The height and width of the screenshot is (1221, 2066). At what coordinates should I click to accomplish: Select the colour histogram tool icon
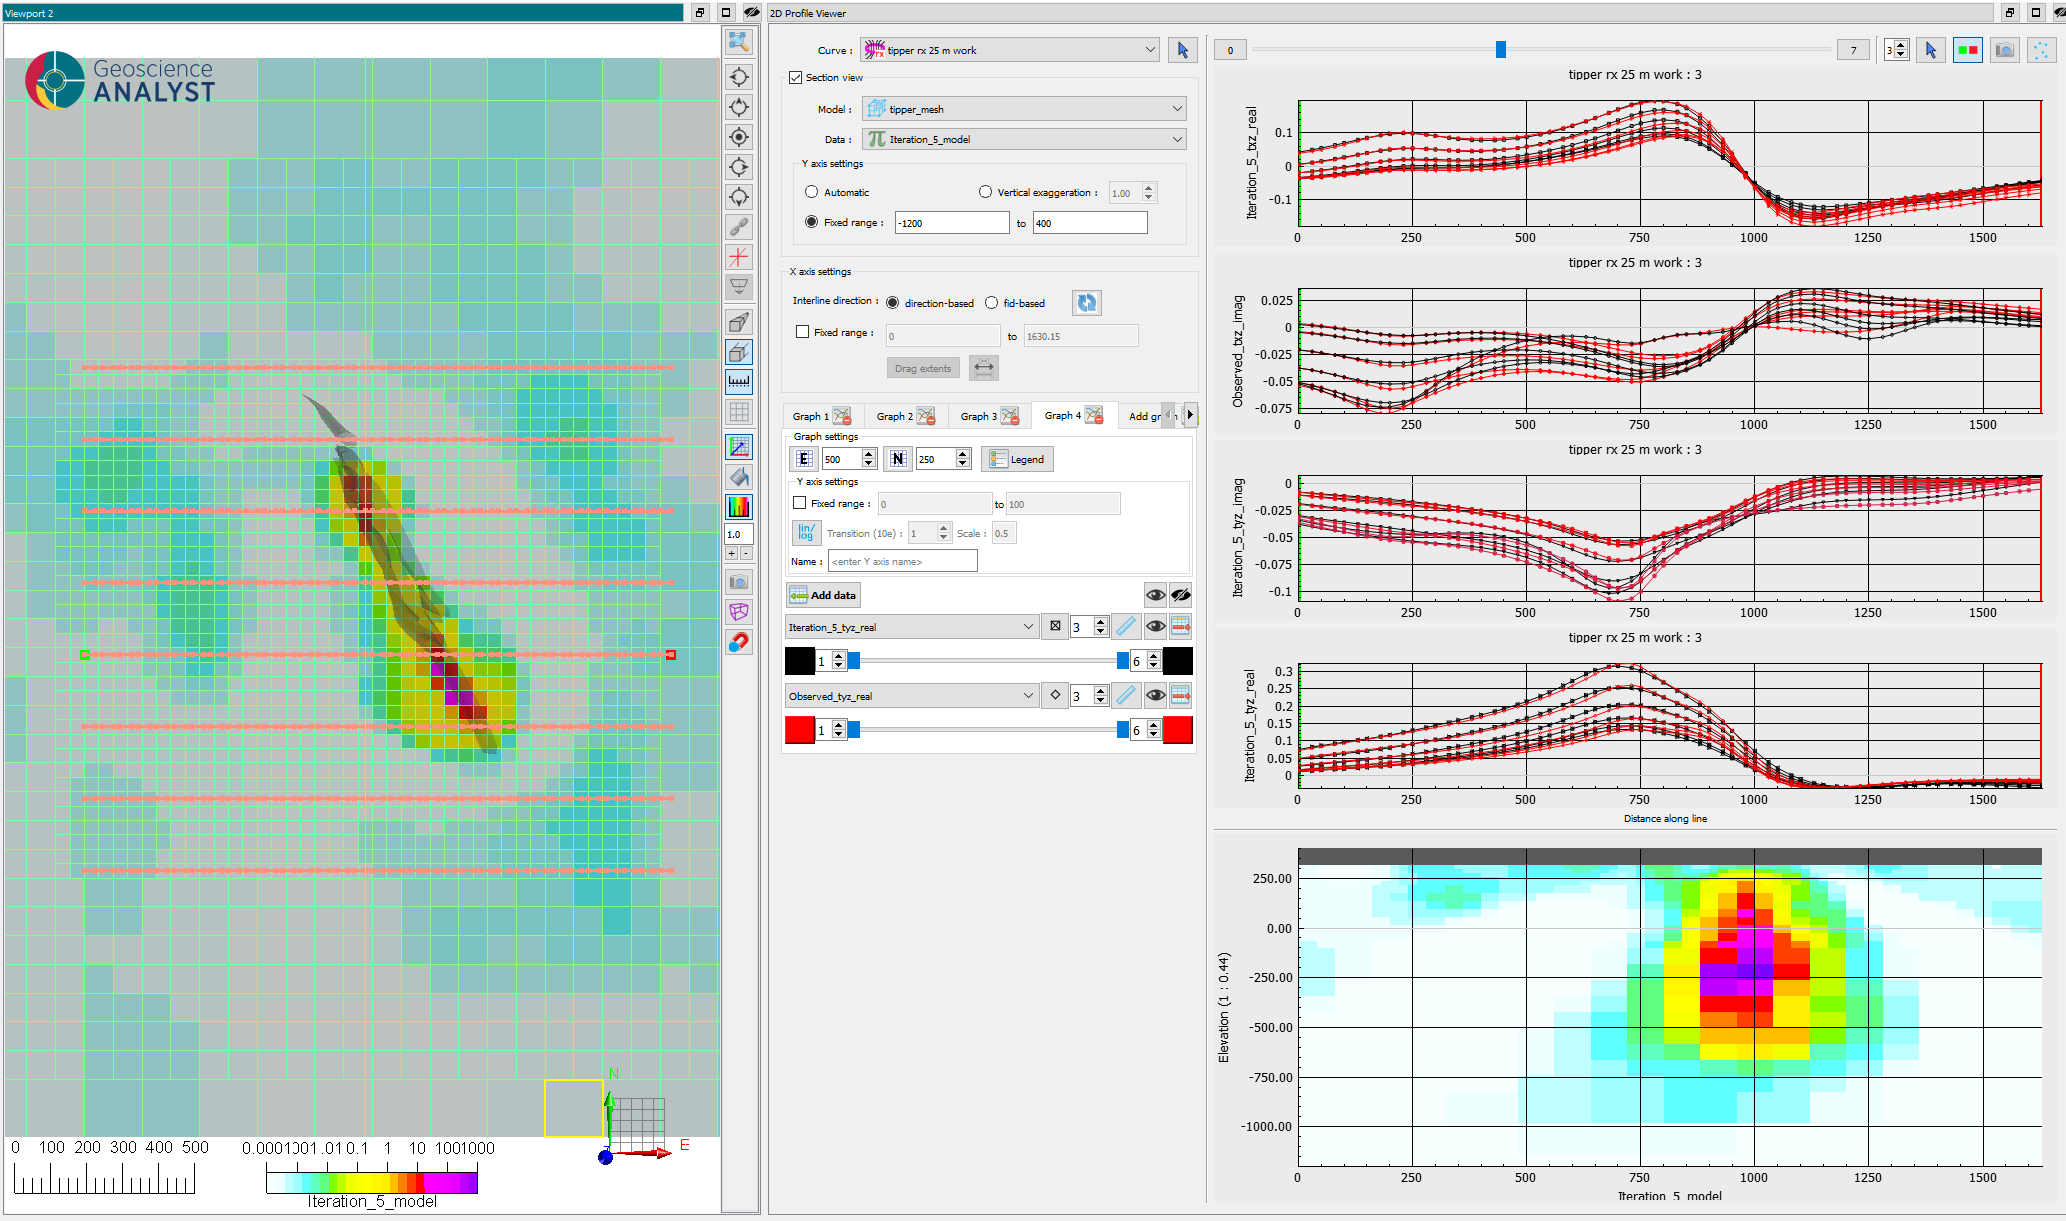pos(739,507)
